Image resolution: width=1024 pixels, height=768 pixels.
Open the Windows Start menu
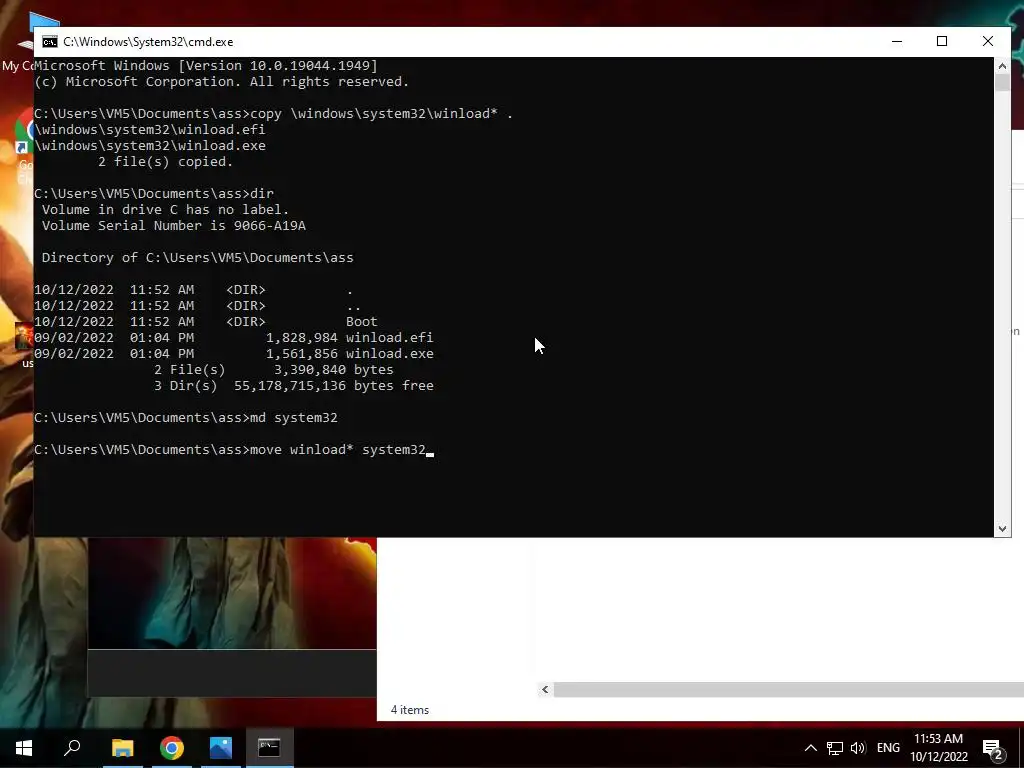click(24, 748)
